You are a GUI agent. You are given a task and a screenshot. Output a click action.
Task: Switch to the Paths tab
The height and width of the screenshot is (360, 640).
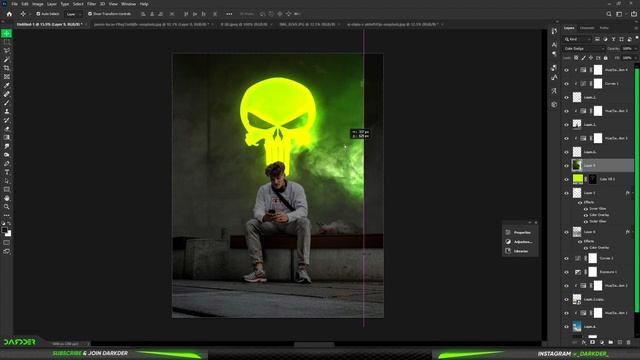tap(604, 28)
